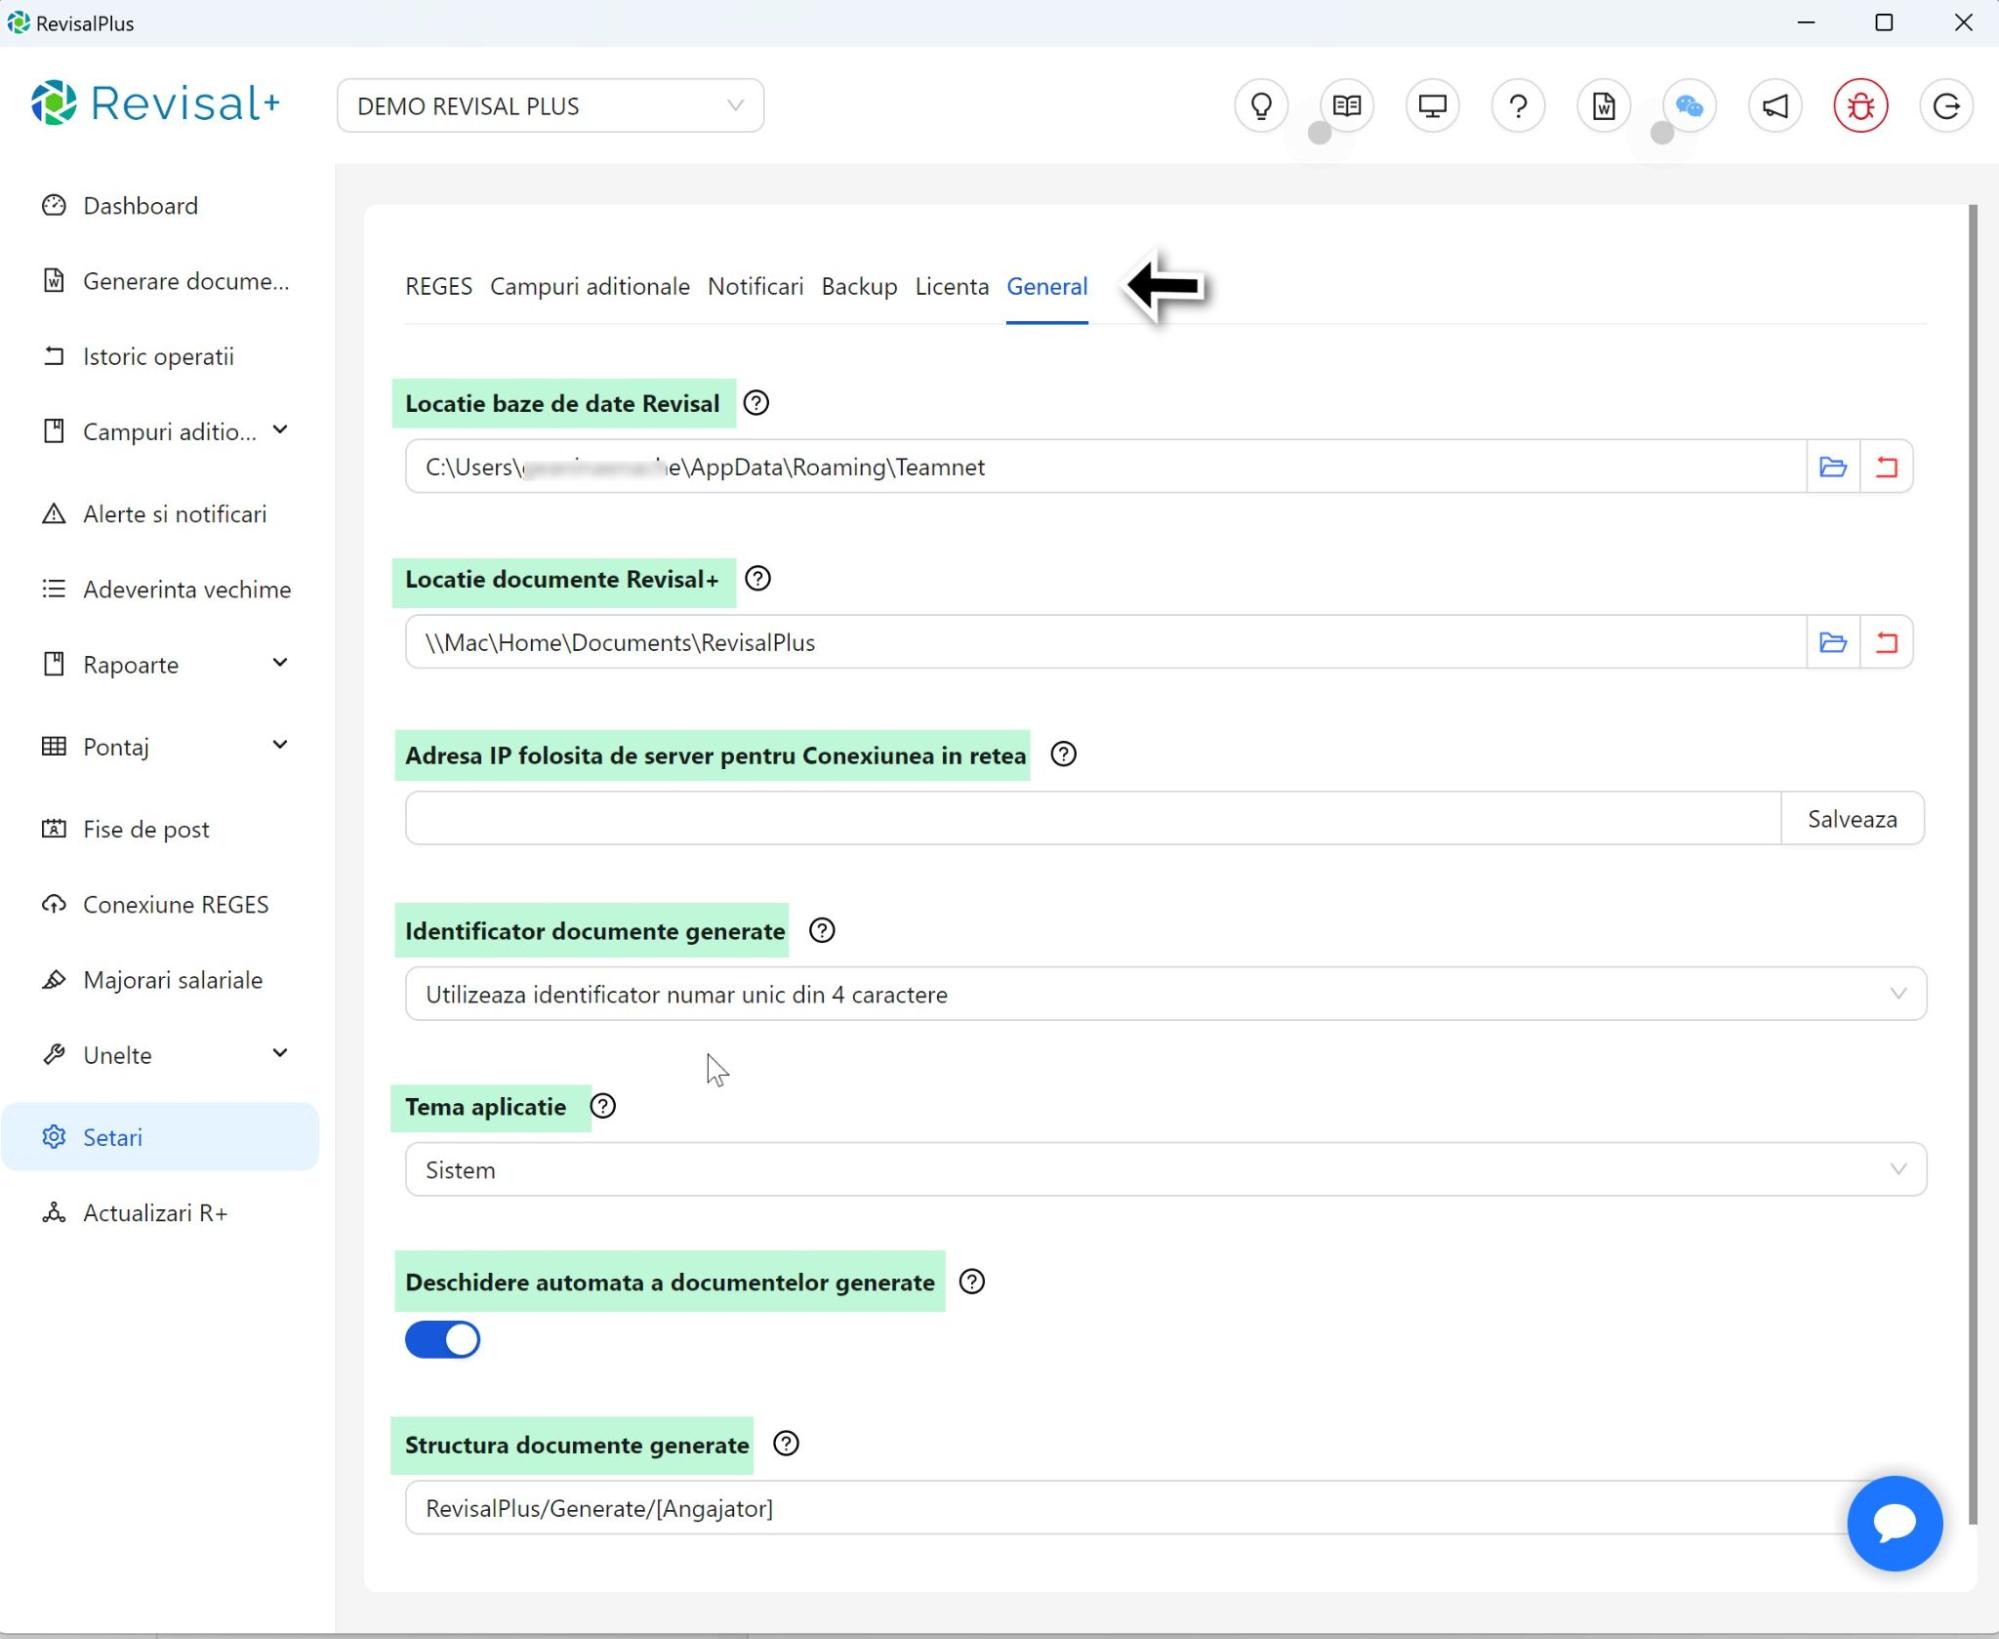Switch to the Backup tab

pyautogui.click(x=859, y=287)
